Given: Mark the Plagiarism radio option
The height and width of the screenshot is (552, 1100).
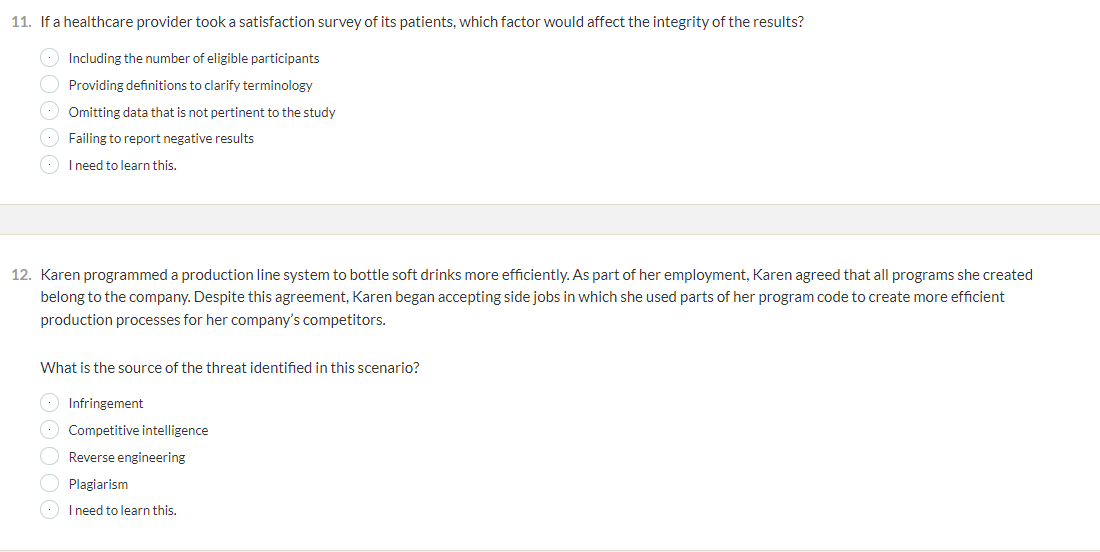Looking at the screenshot, I should pos(49,483).
